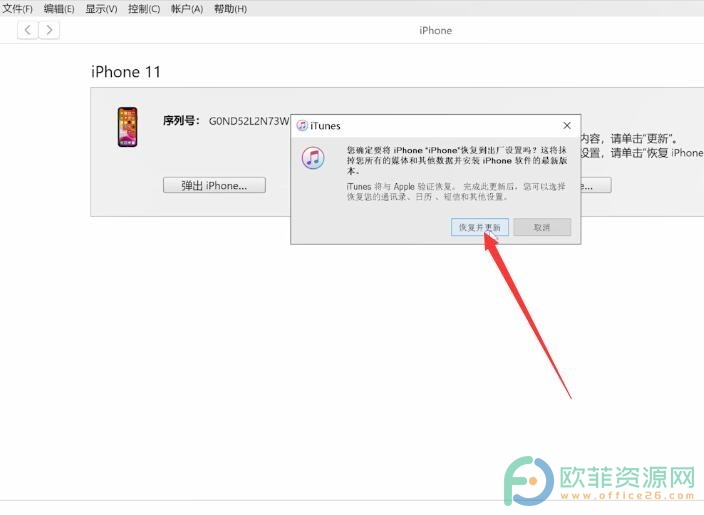Click the iTunes dialog title text
The image size is (704, 515).
325,126
